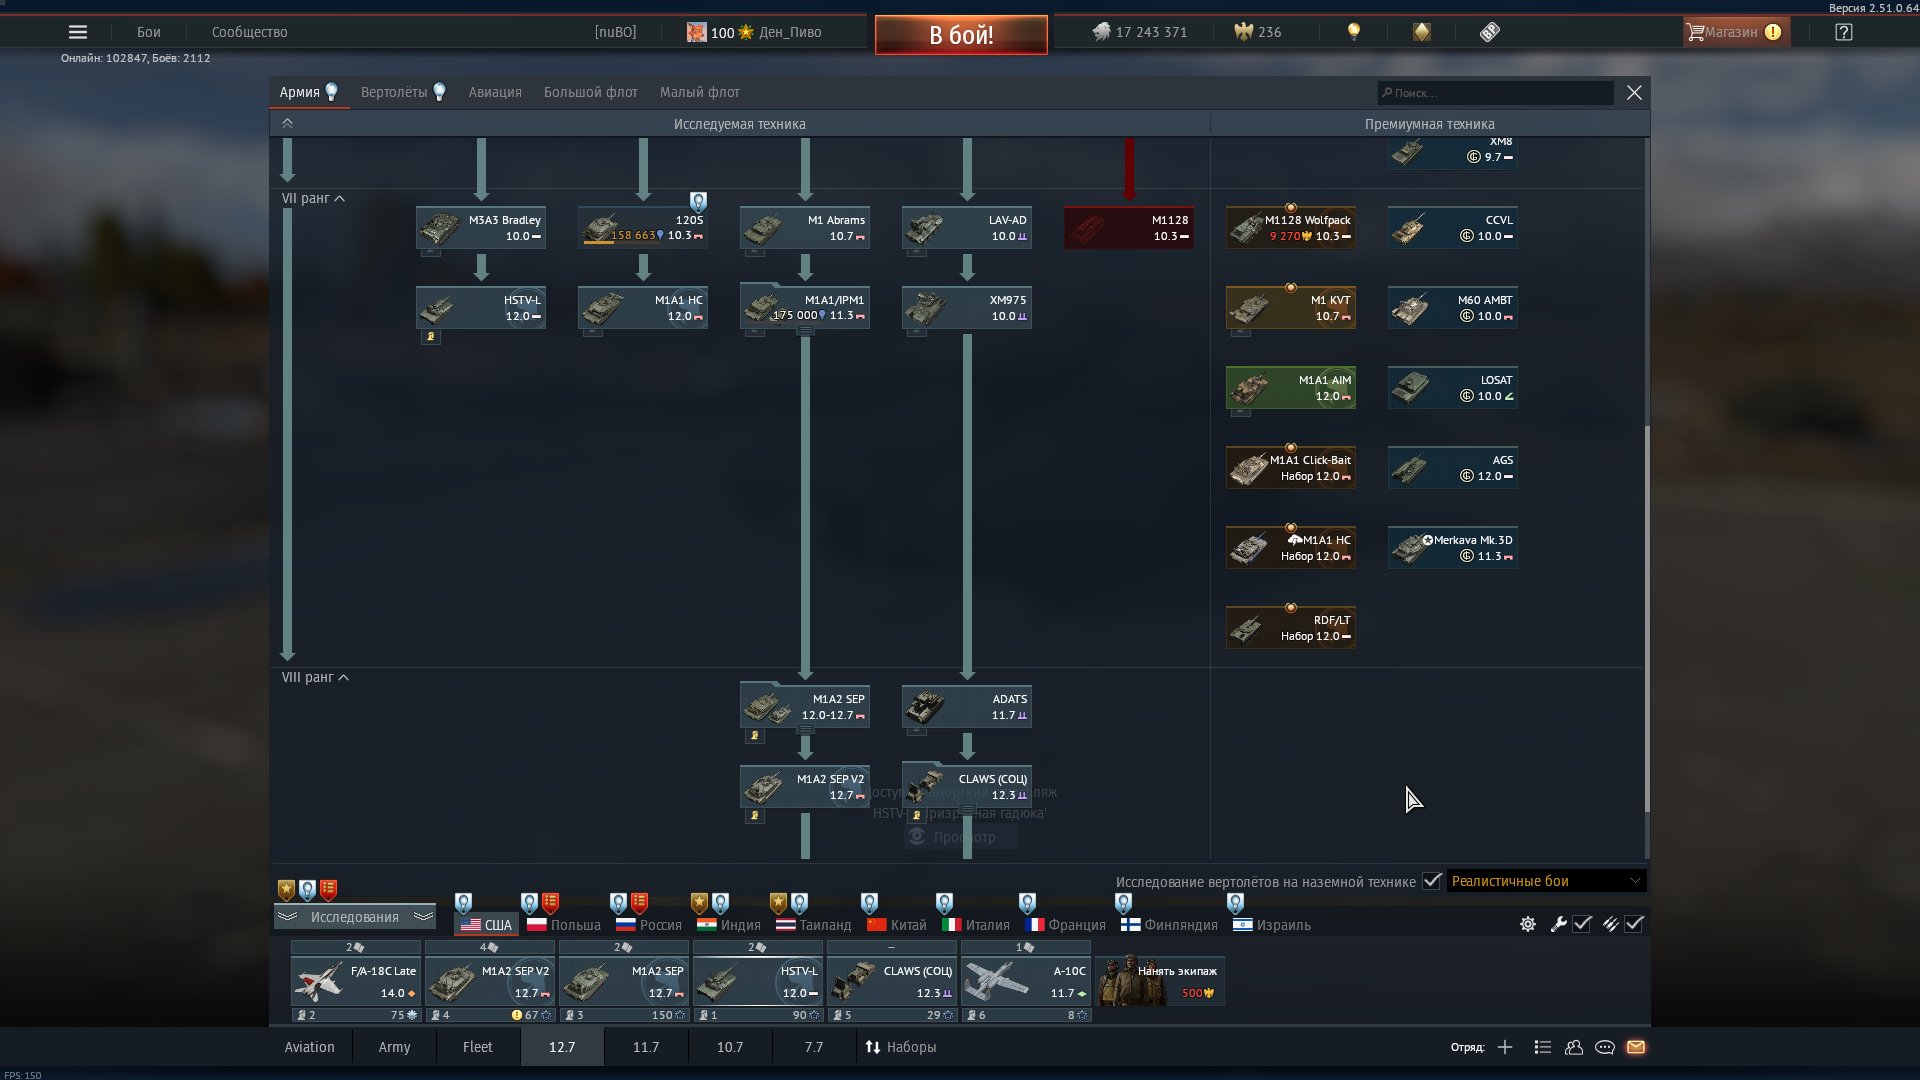The height and width of the screenshot is (1080, 1920).
Task: Toggle auto-refill ammo checkbox next to shells
Action: 1634,924
